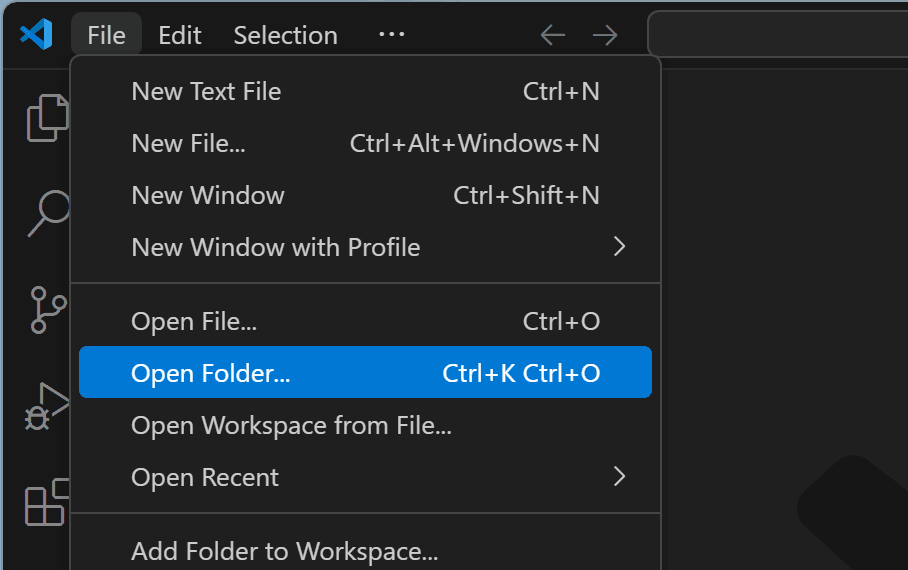Screen dimensions: 908x570
Task: Open the Explorer view in activity bar
Action: coord(46,118)
